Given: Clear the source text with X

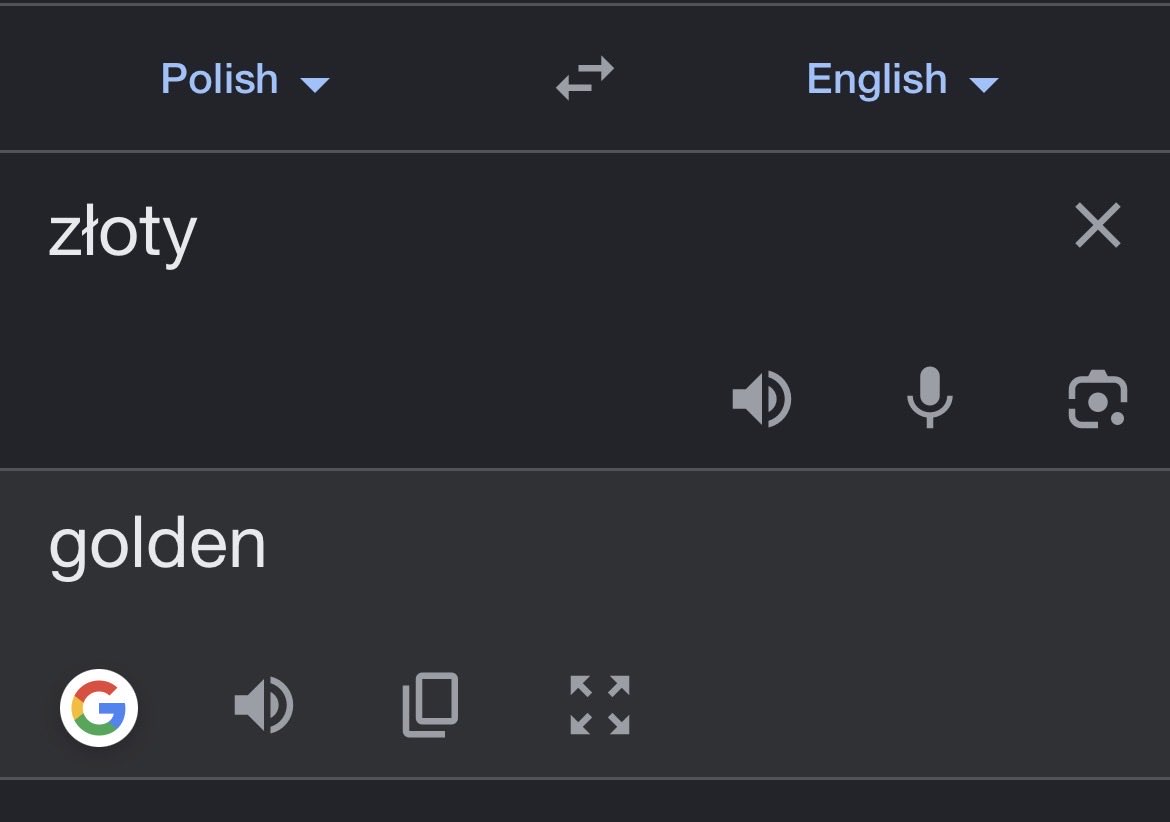Looking at the screenshot, I should (x=1098, y=225).
